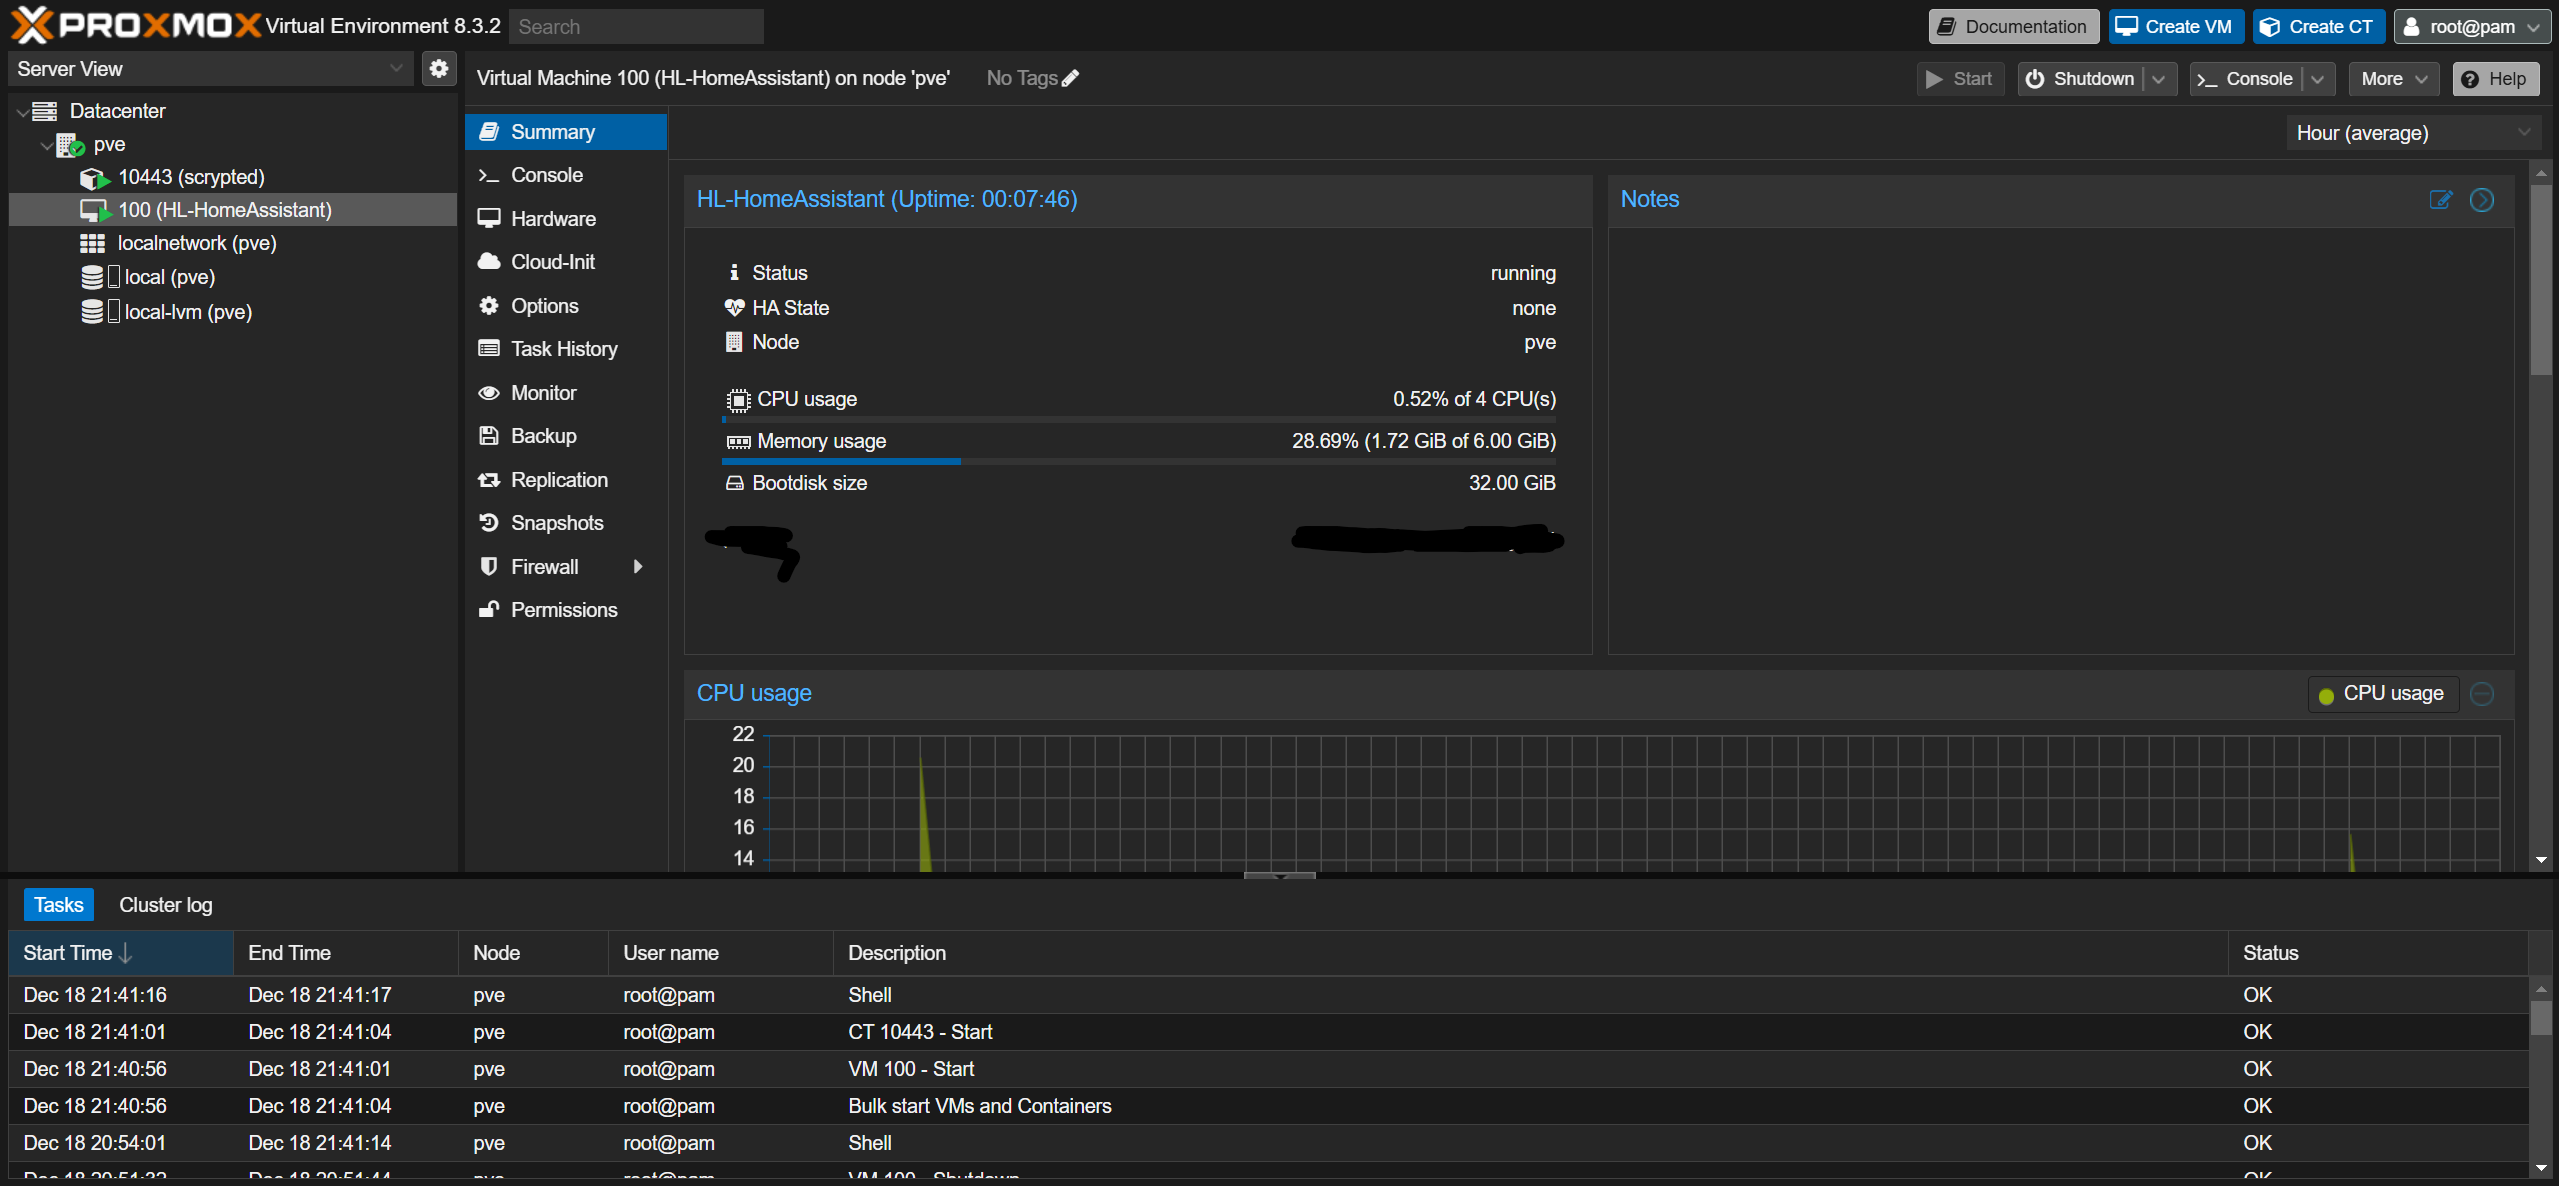Open the Shutdown dropdown arrow
Screen dimensions: 2559x1186
click(2159, 79)
